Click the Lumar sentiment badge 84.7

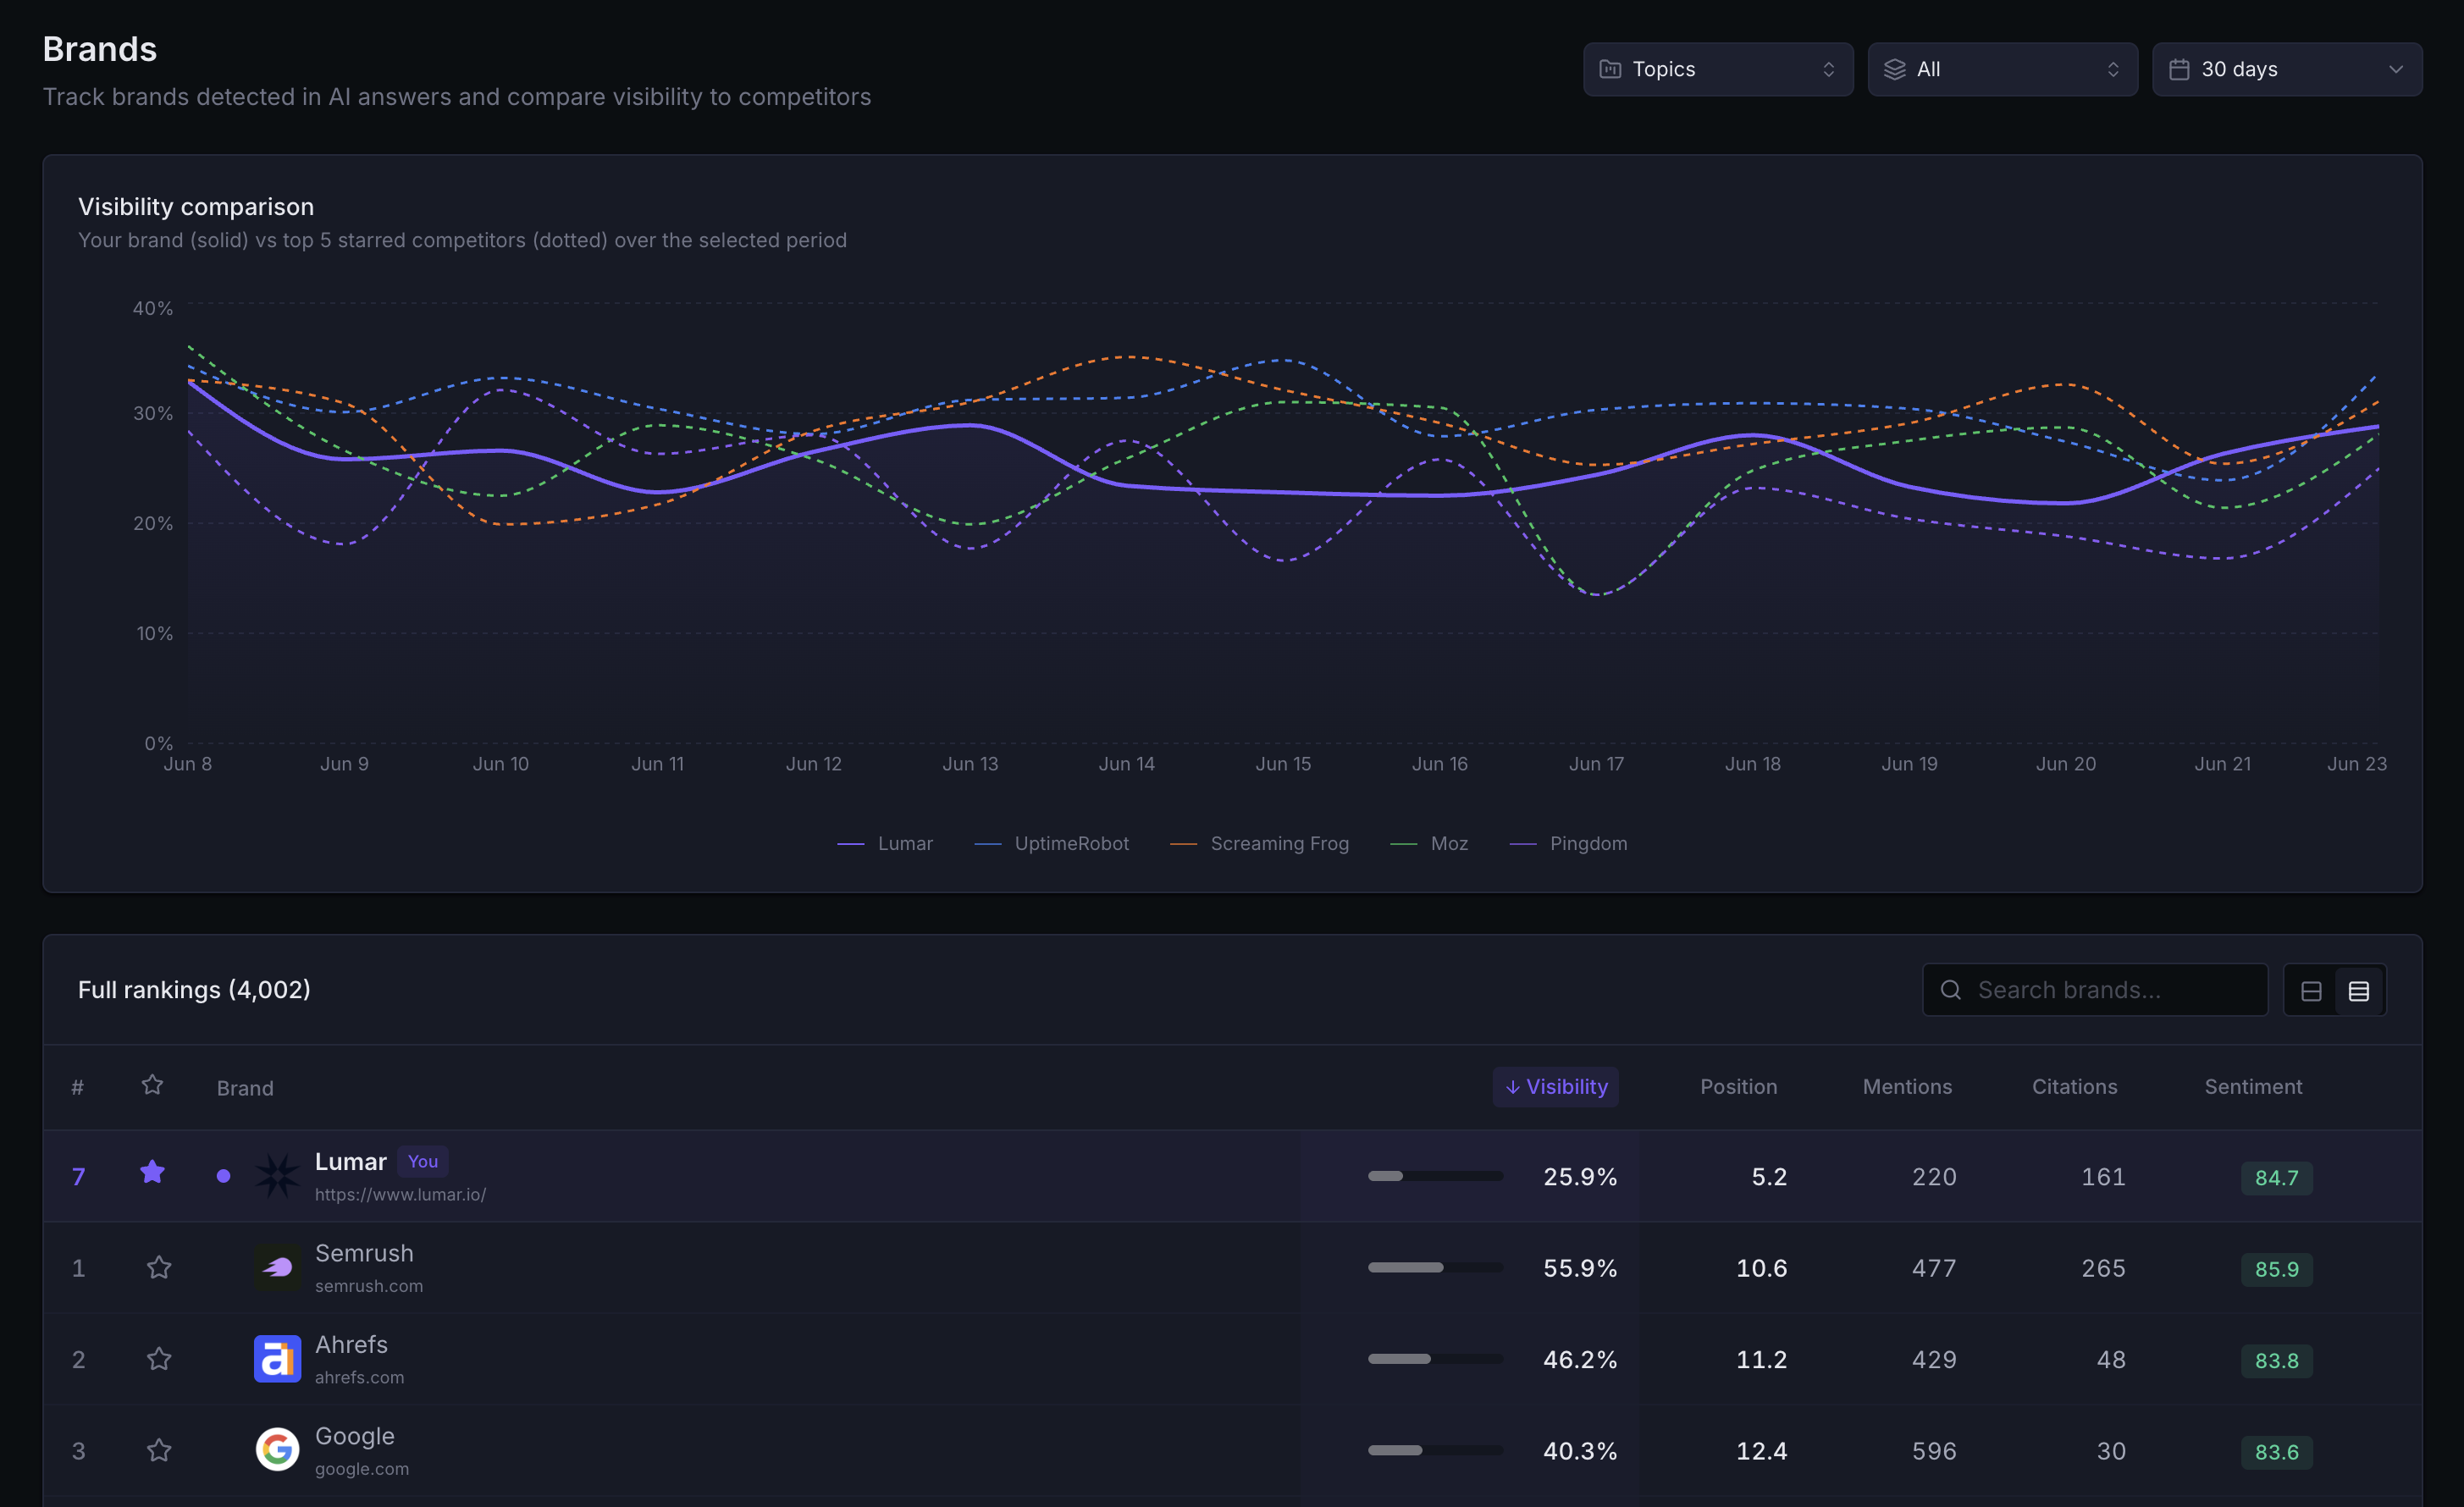(x=2276, y=1178)
